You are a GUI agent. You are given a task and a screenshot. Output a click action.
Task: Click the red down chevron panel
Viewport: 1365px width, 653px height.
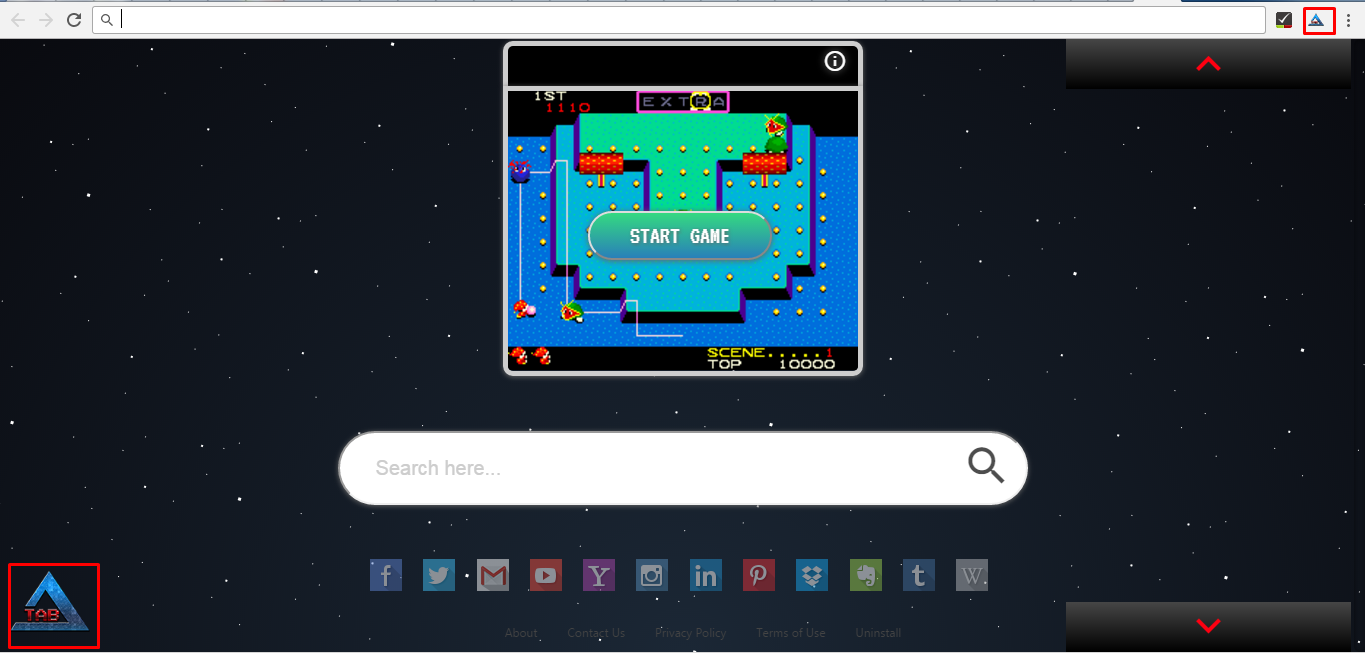[x=1208, y=627]
